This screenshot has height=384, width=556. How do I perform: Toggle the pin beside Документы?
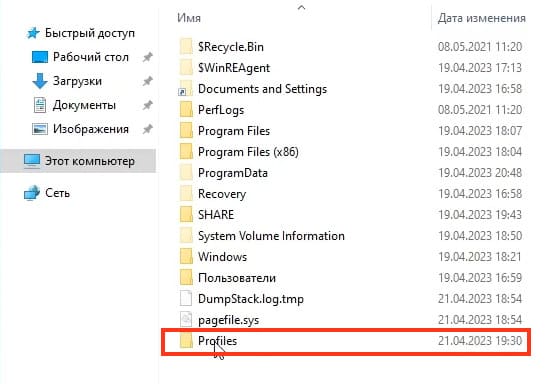(148, 105)
